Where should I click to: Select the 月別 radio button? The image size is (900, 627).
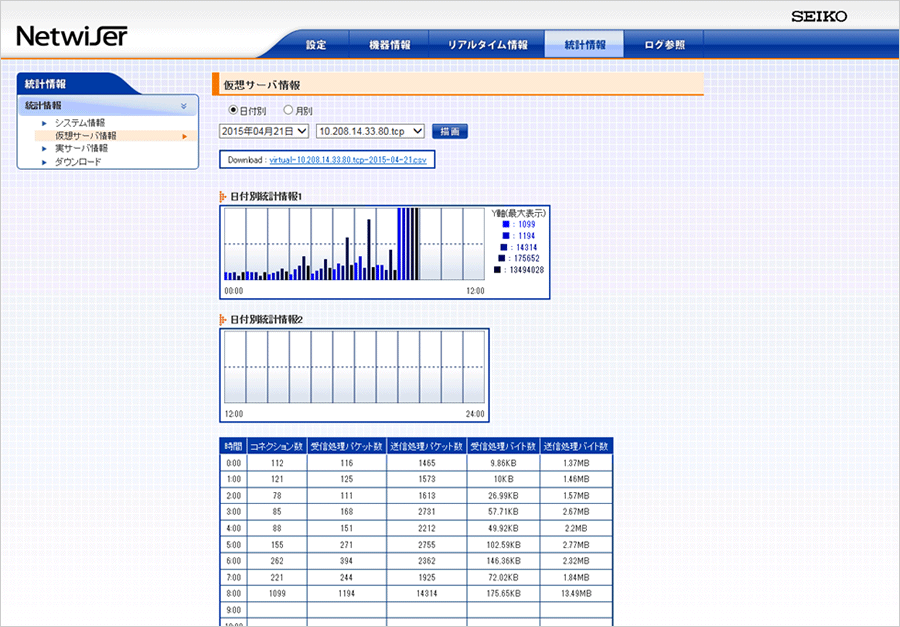pos(288,111)
